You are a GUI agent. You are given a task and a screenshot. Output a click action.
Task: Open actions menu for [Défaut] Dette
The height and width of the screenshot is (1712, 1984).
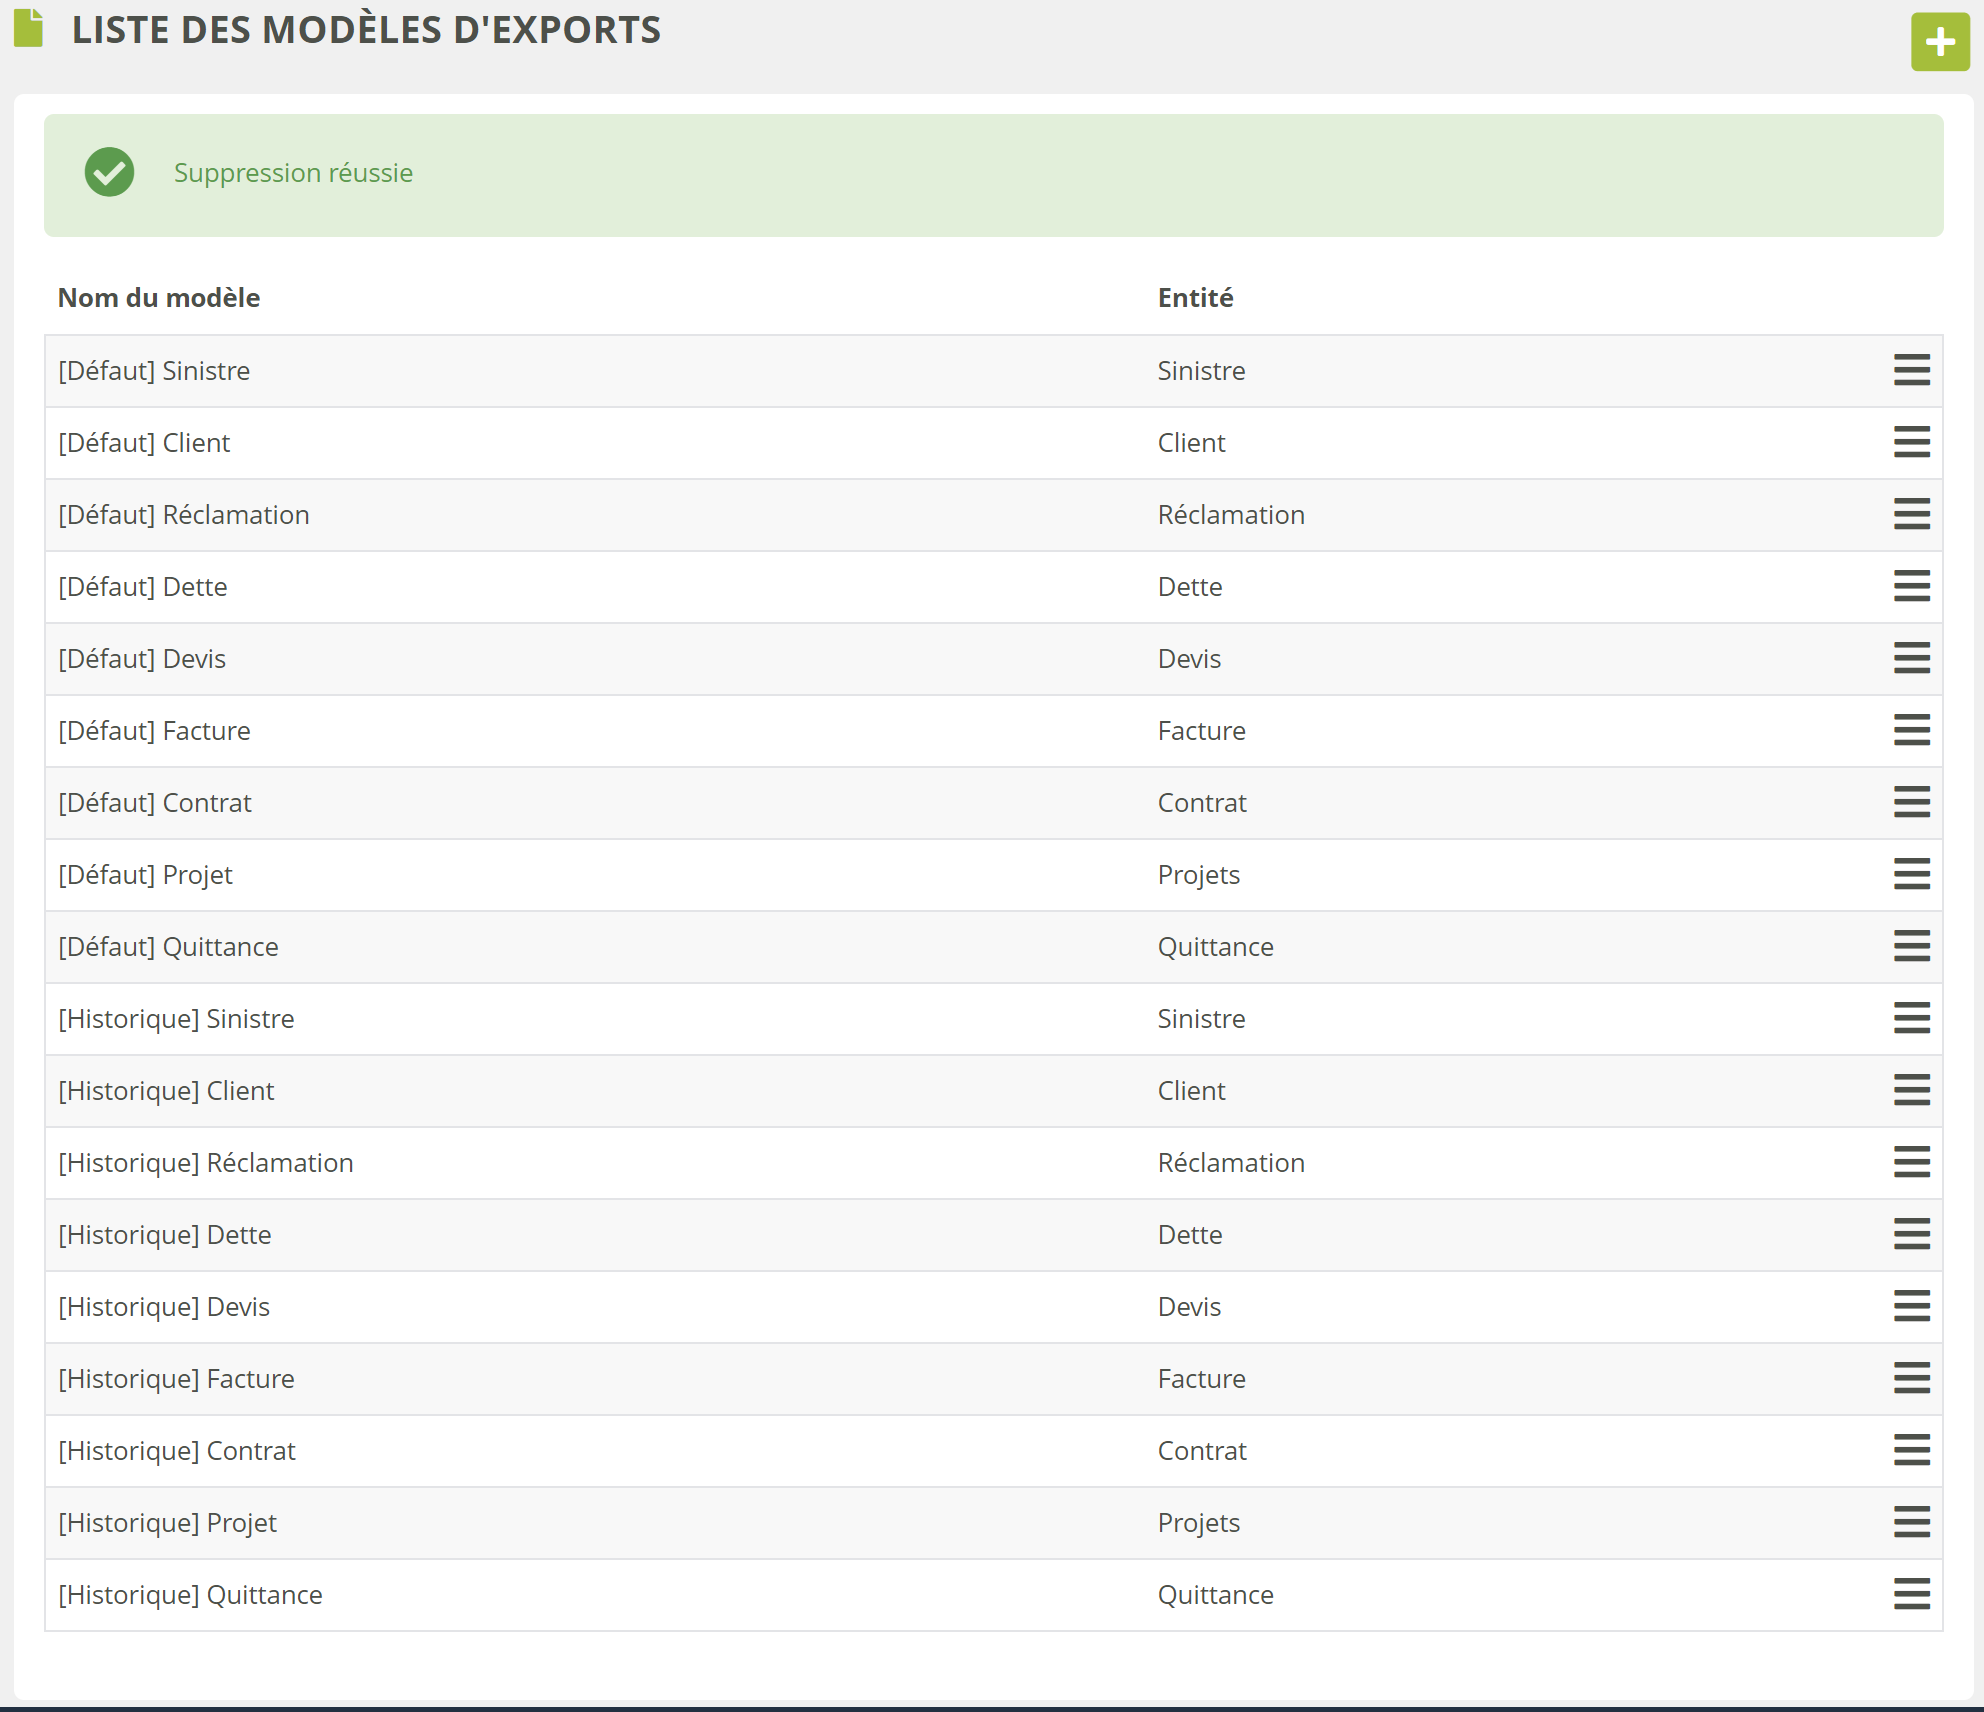(1911, 587)
